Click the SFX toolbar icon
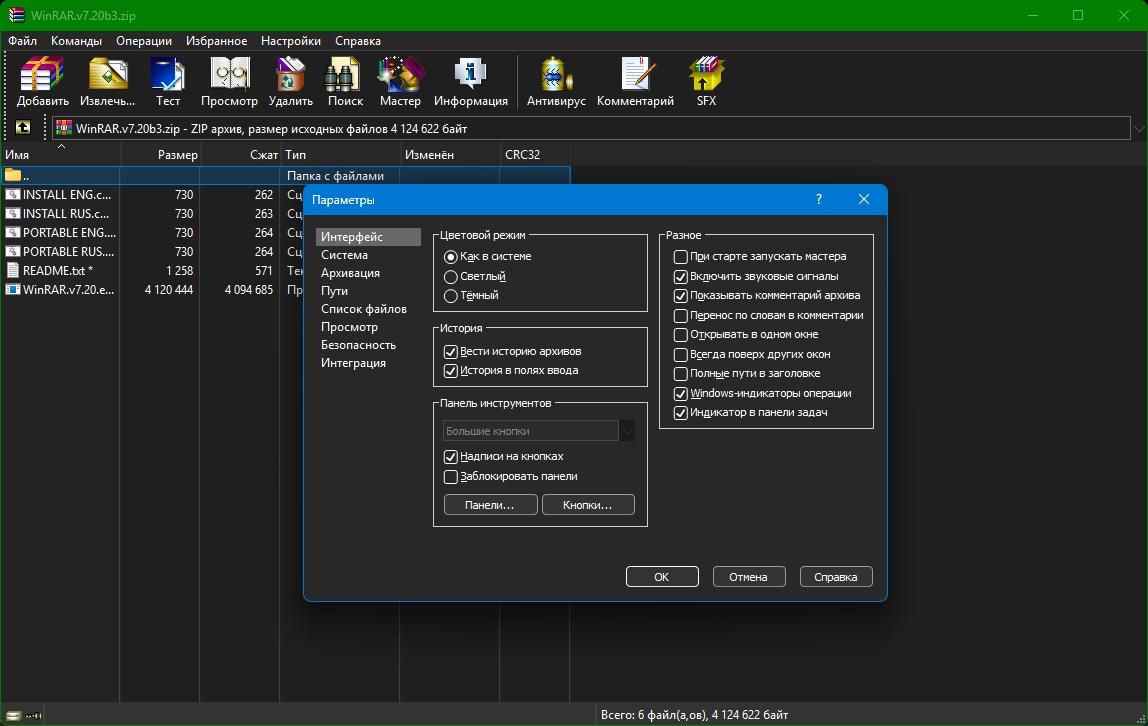The image size is (1148, 726). click(x=706, y=81)
